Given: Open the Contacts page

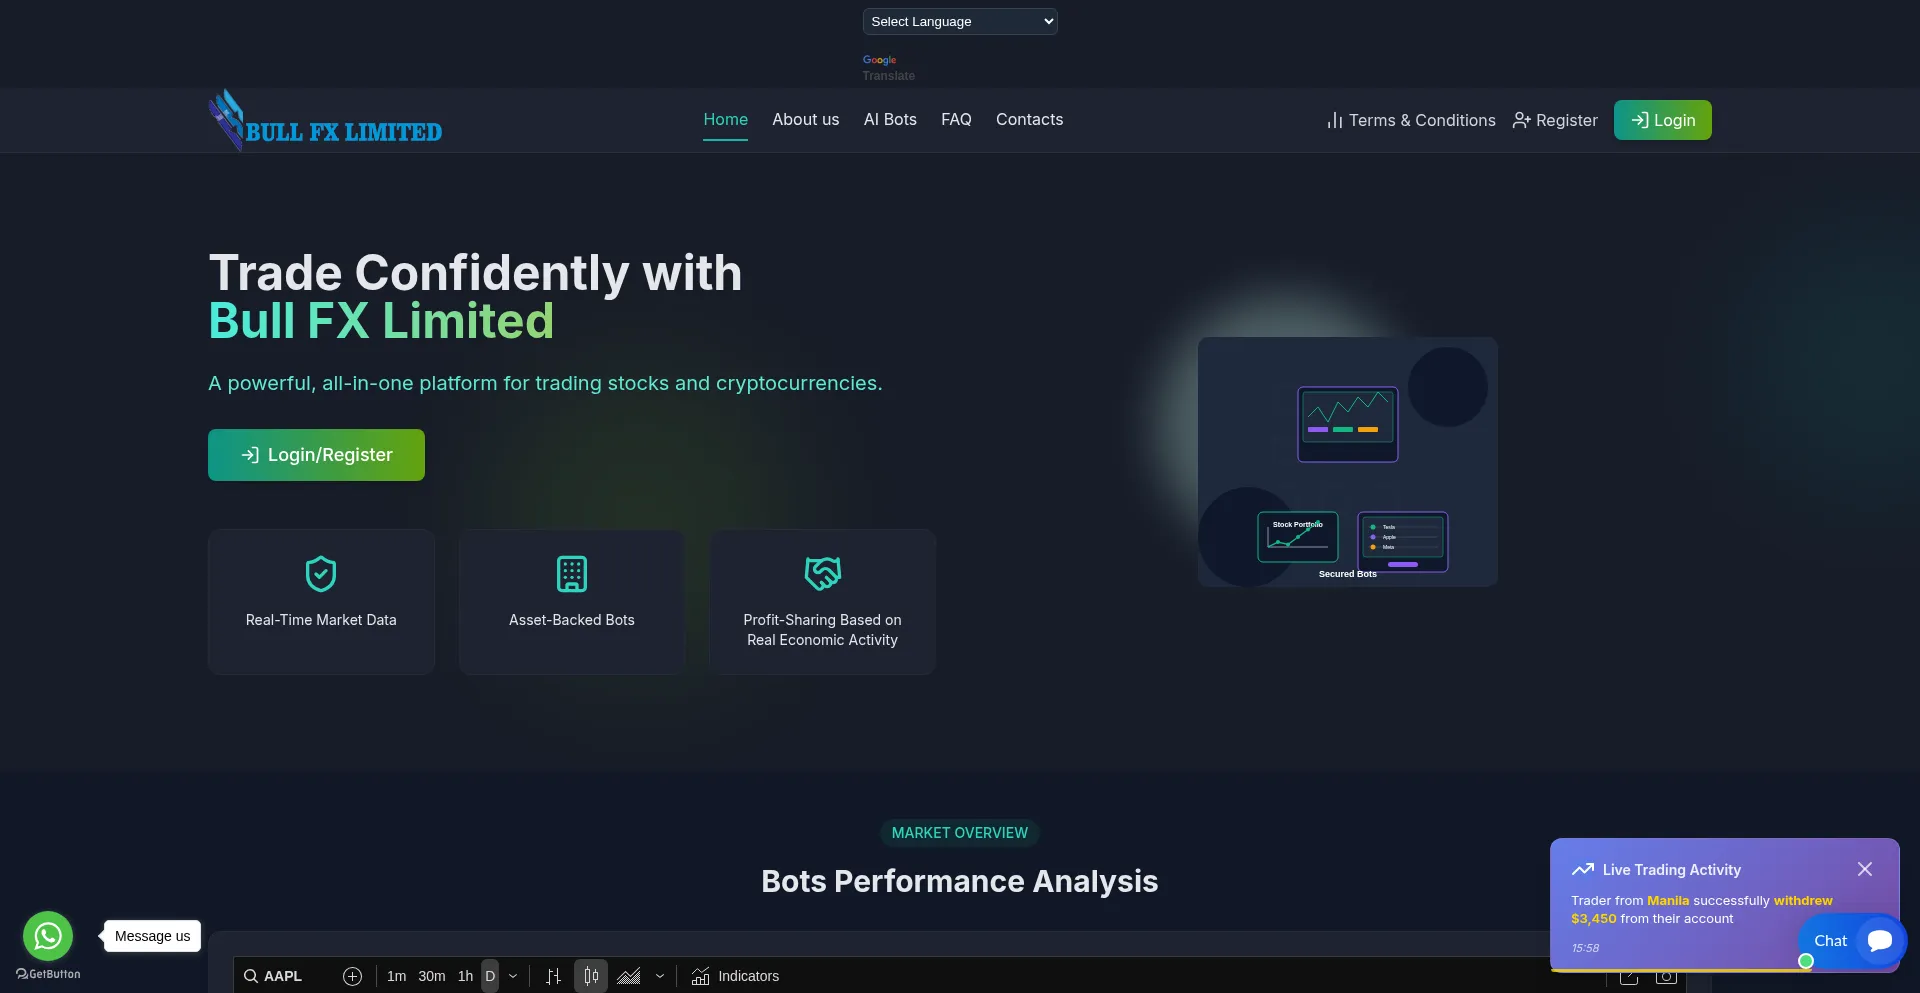Looking at the screenshot, I should coord(1029,119).
